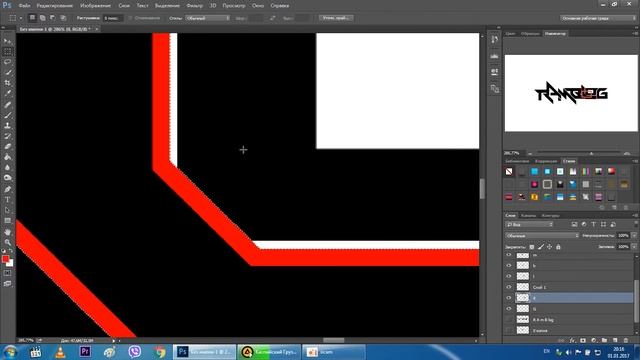Screen dimensions: 640x360
Task: Delete layer with trash icon in Layers panel
Action: (x=626, y=340)
